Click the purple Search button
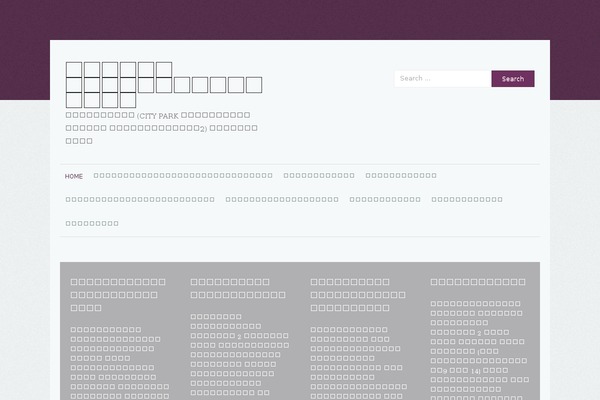Viewport: 600px width, 400px height. (513, 78)
